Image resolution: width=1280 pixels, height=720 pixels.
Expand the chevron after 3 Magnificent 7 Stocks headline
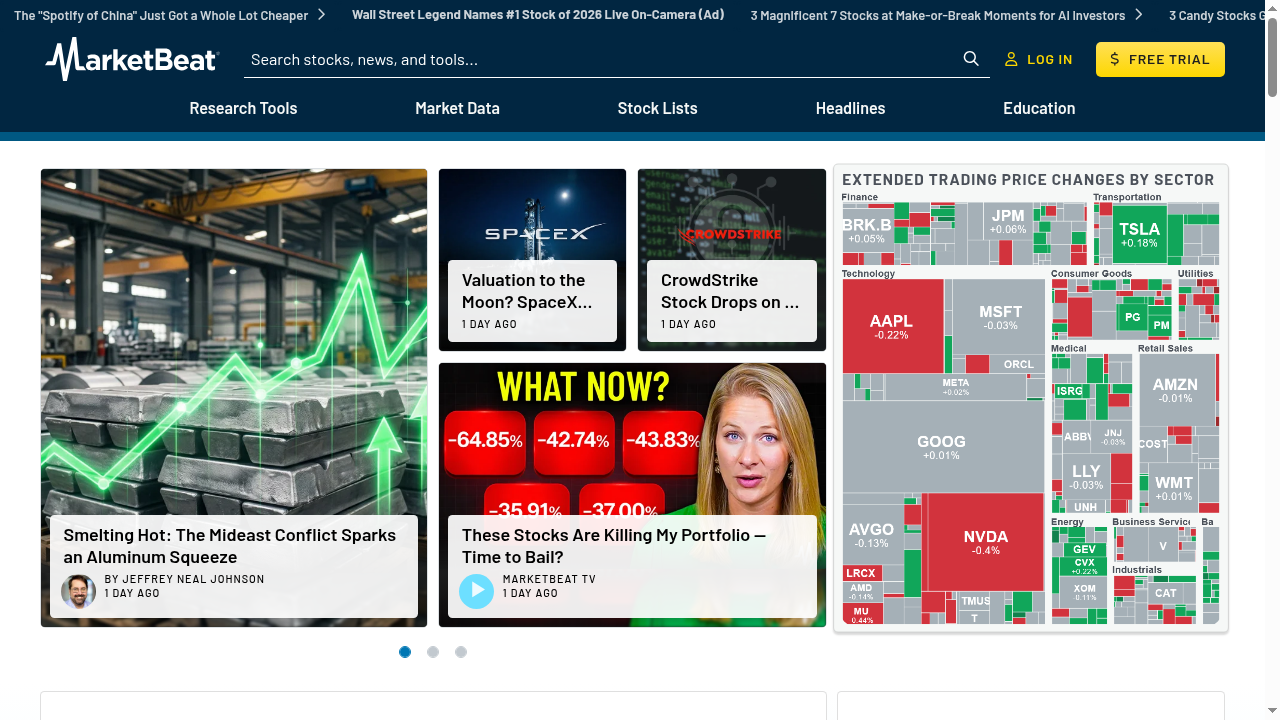1139,15
